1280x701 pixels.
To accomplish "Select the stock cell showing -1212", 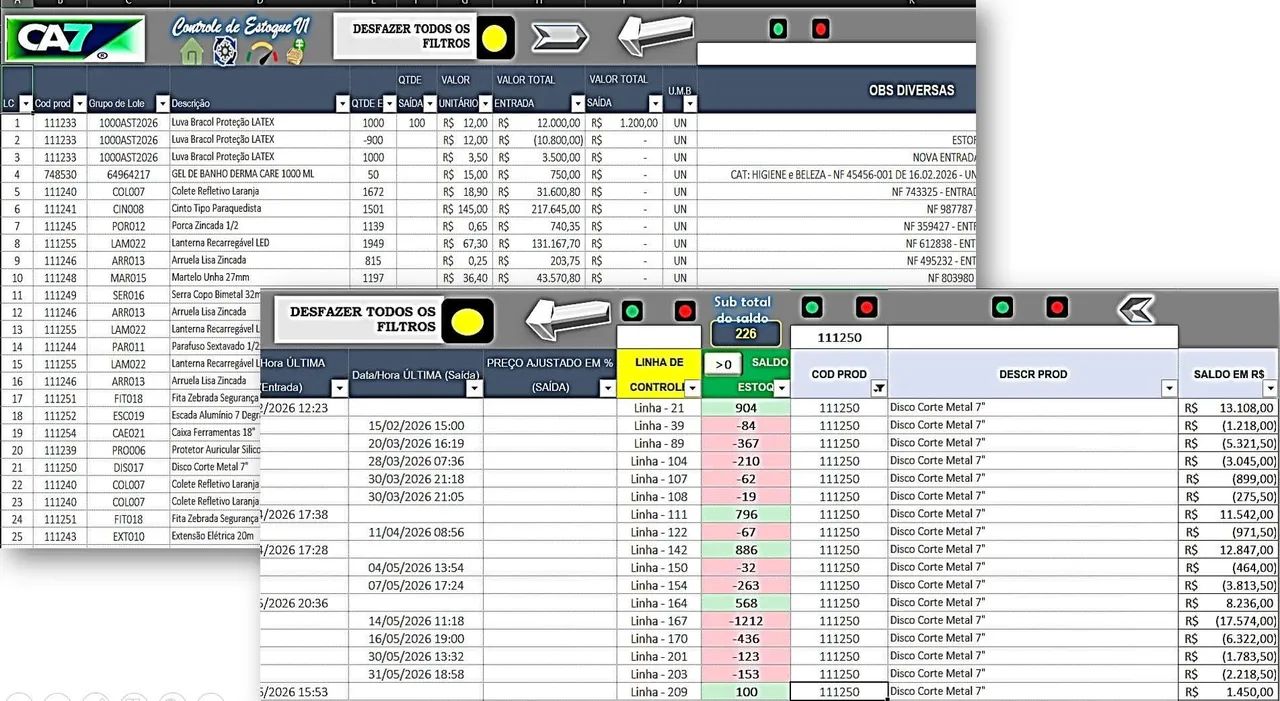I will [746, 621].
